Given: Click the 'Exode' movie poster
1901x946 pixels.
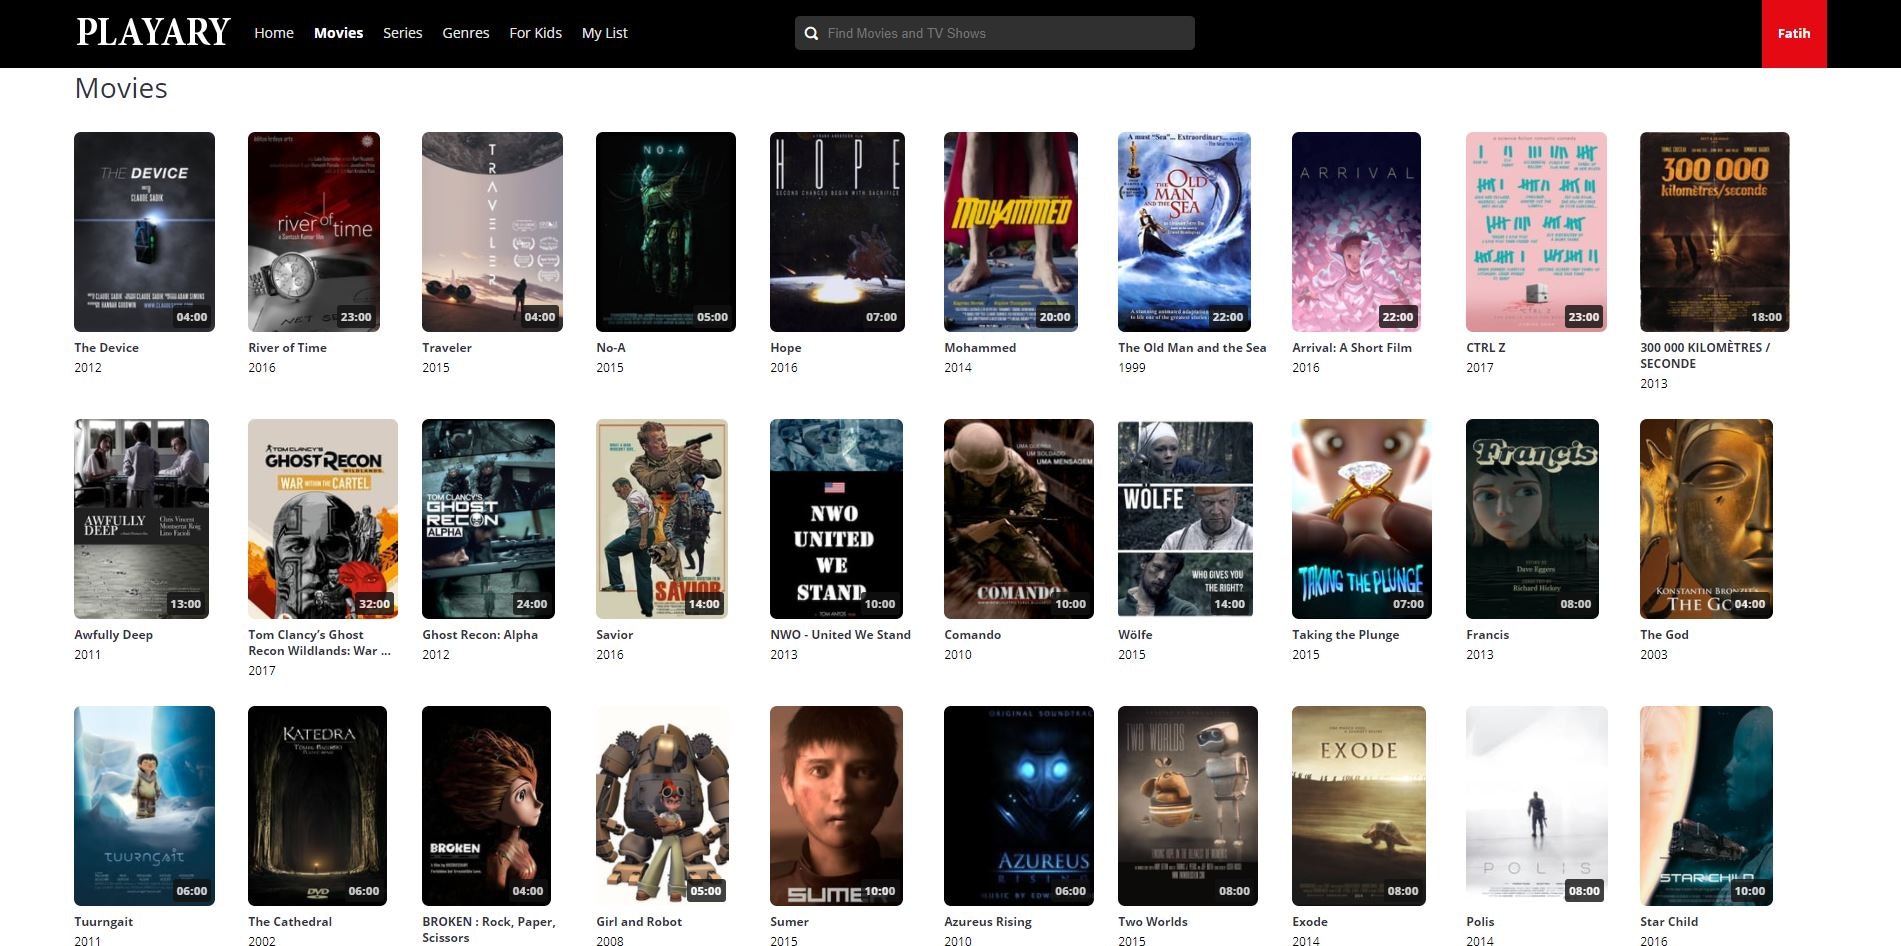Looking at the screenshot, I should point(1361,805).
